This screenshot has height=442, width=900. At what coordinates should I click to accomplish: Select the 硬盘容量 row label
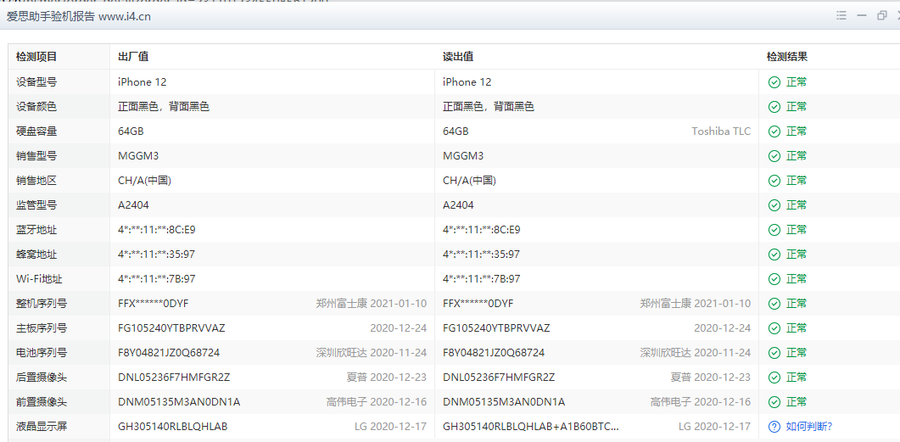[36, 131]
